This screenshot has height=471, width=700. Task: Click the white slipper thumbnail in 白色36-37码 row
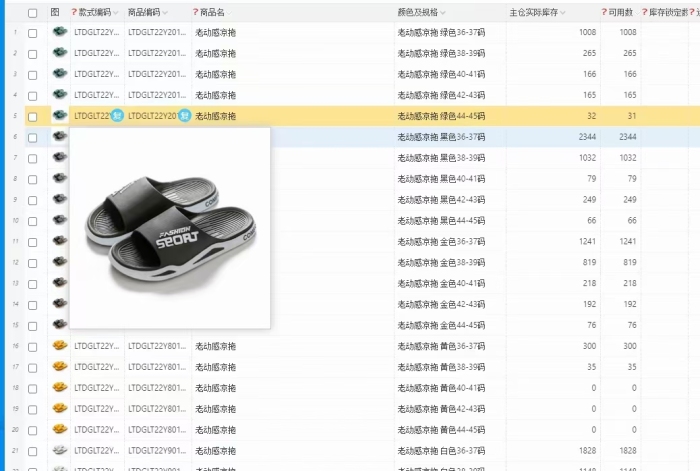pyautogui.click(x=59, y=450)
